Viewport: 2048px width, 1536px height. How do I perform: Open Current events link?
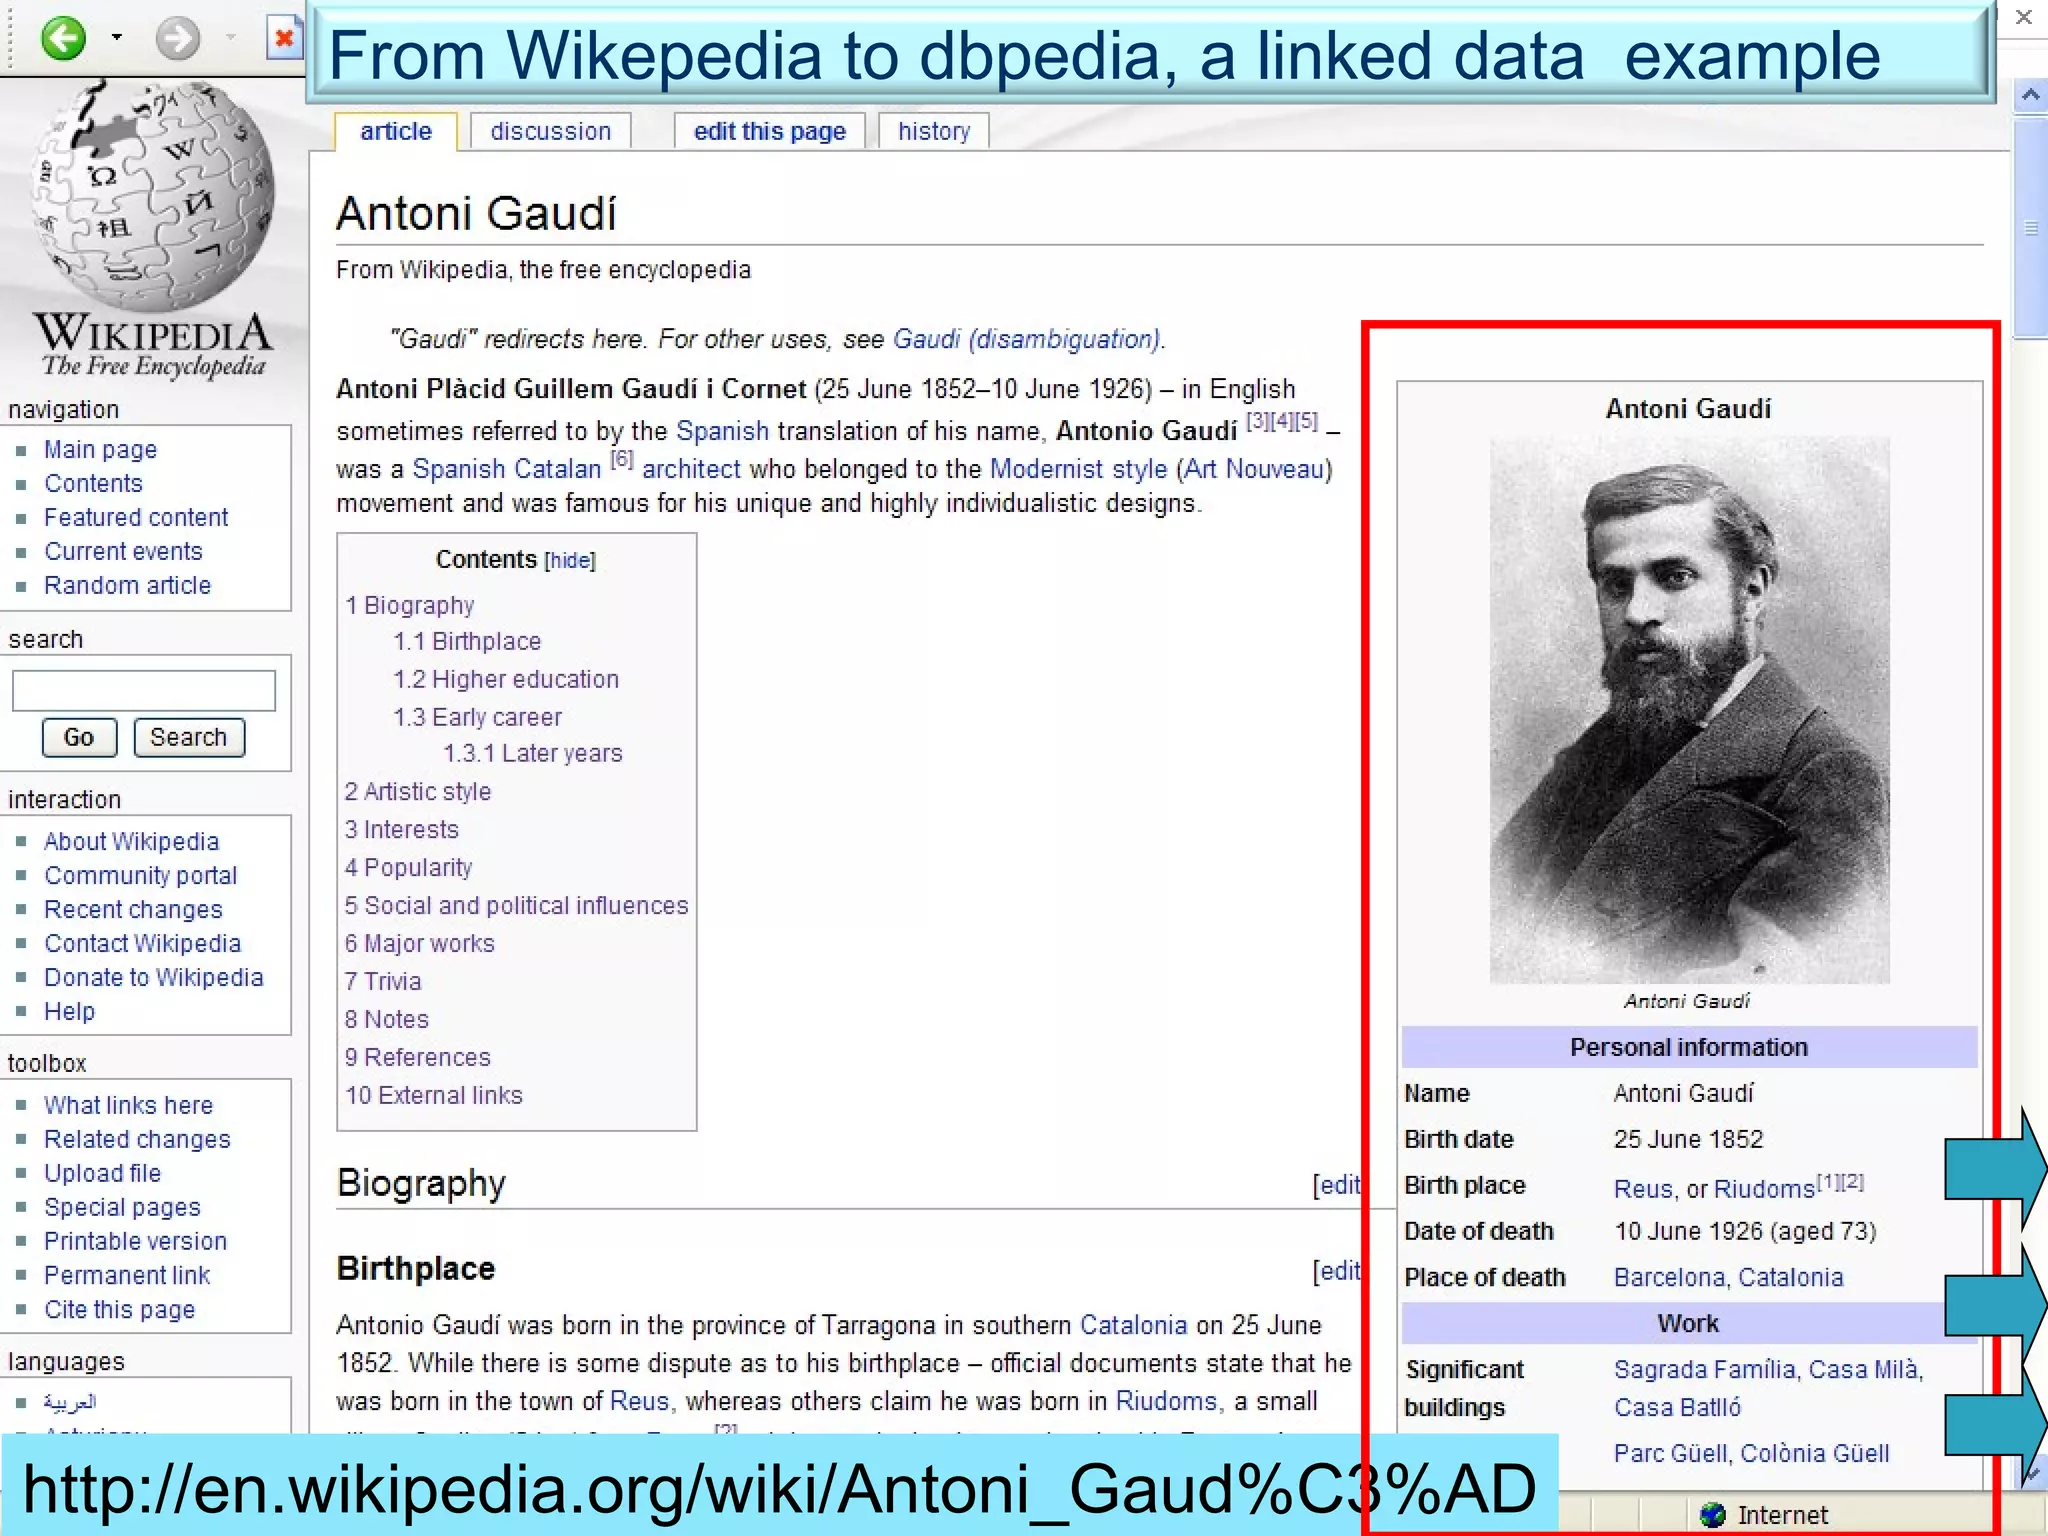[x=123, y=551]
